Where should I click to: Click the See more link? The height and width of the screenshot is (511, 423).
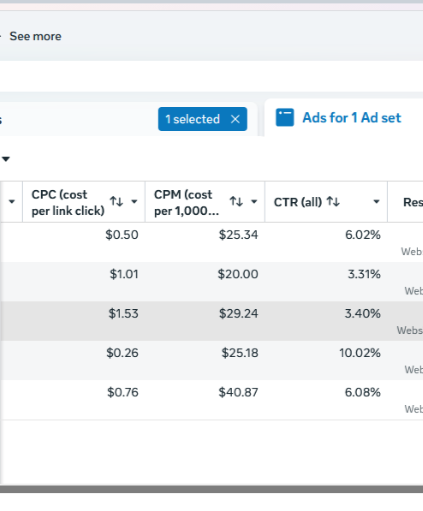point(35,36)
